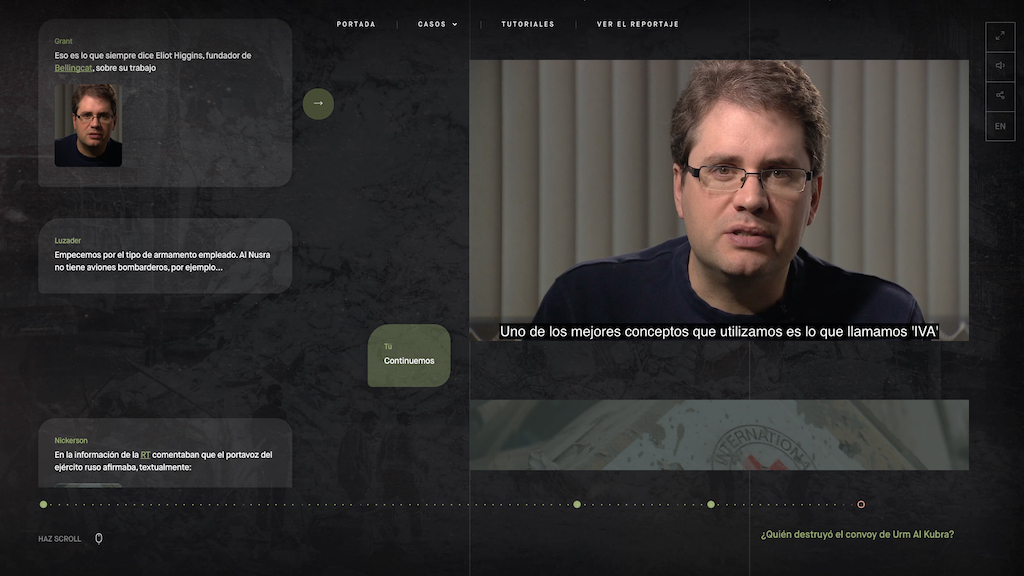Click the Eliot Higgins interview video
Viewport: 1024px width, 576px height.
pyautogui.click(x=718, y=200)
